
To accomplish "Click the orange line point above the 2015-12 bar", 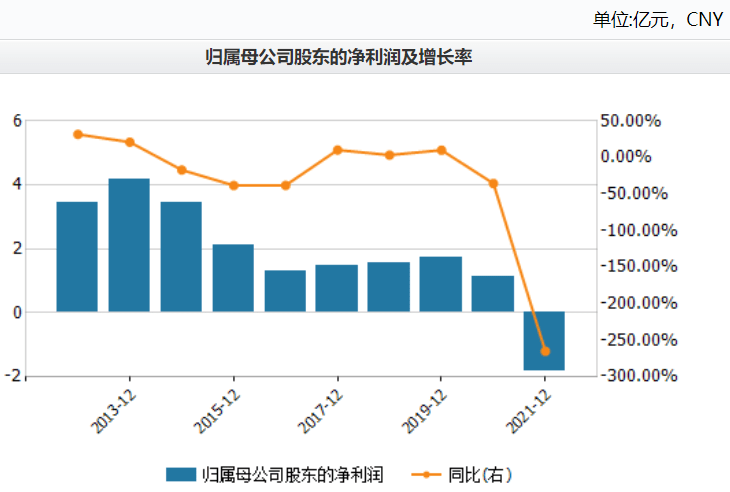I will click(x=233, y=185).
